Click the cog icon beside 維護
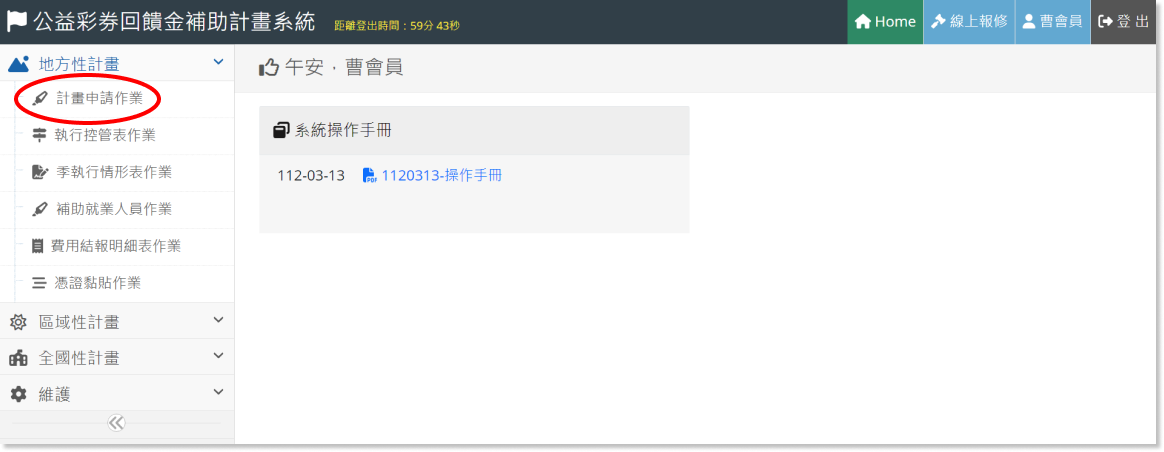1164x452 pixels. [x=18, y=394]
